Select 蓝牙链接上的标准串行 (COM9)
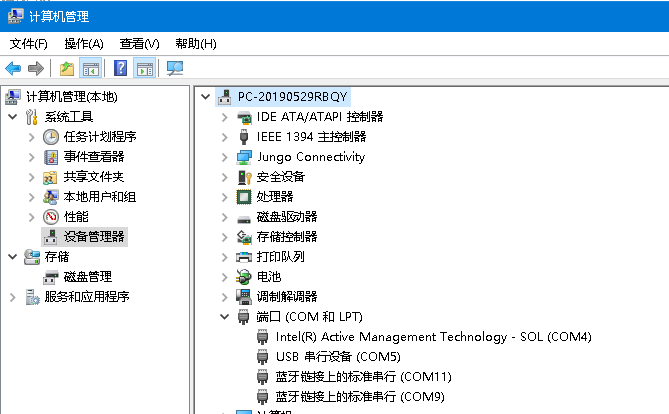The height and width of the screenshot is (414, 669). coord(360,397)
